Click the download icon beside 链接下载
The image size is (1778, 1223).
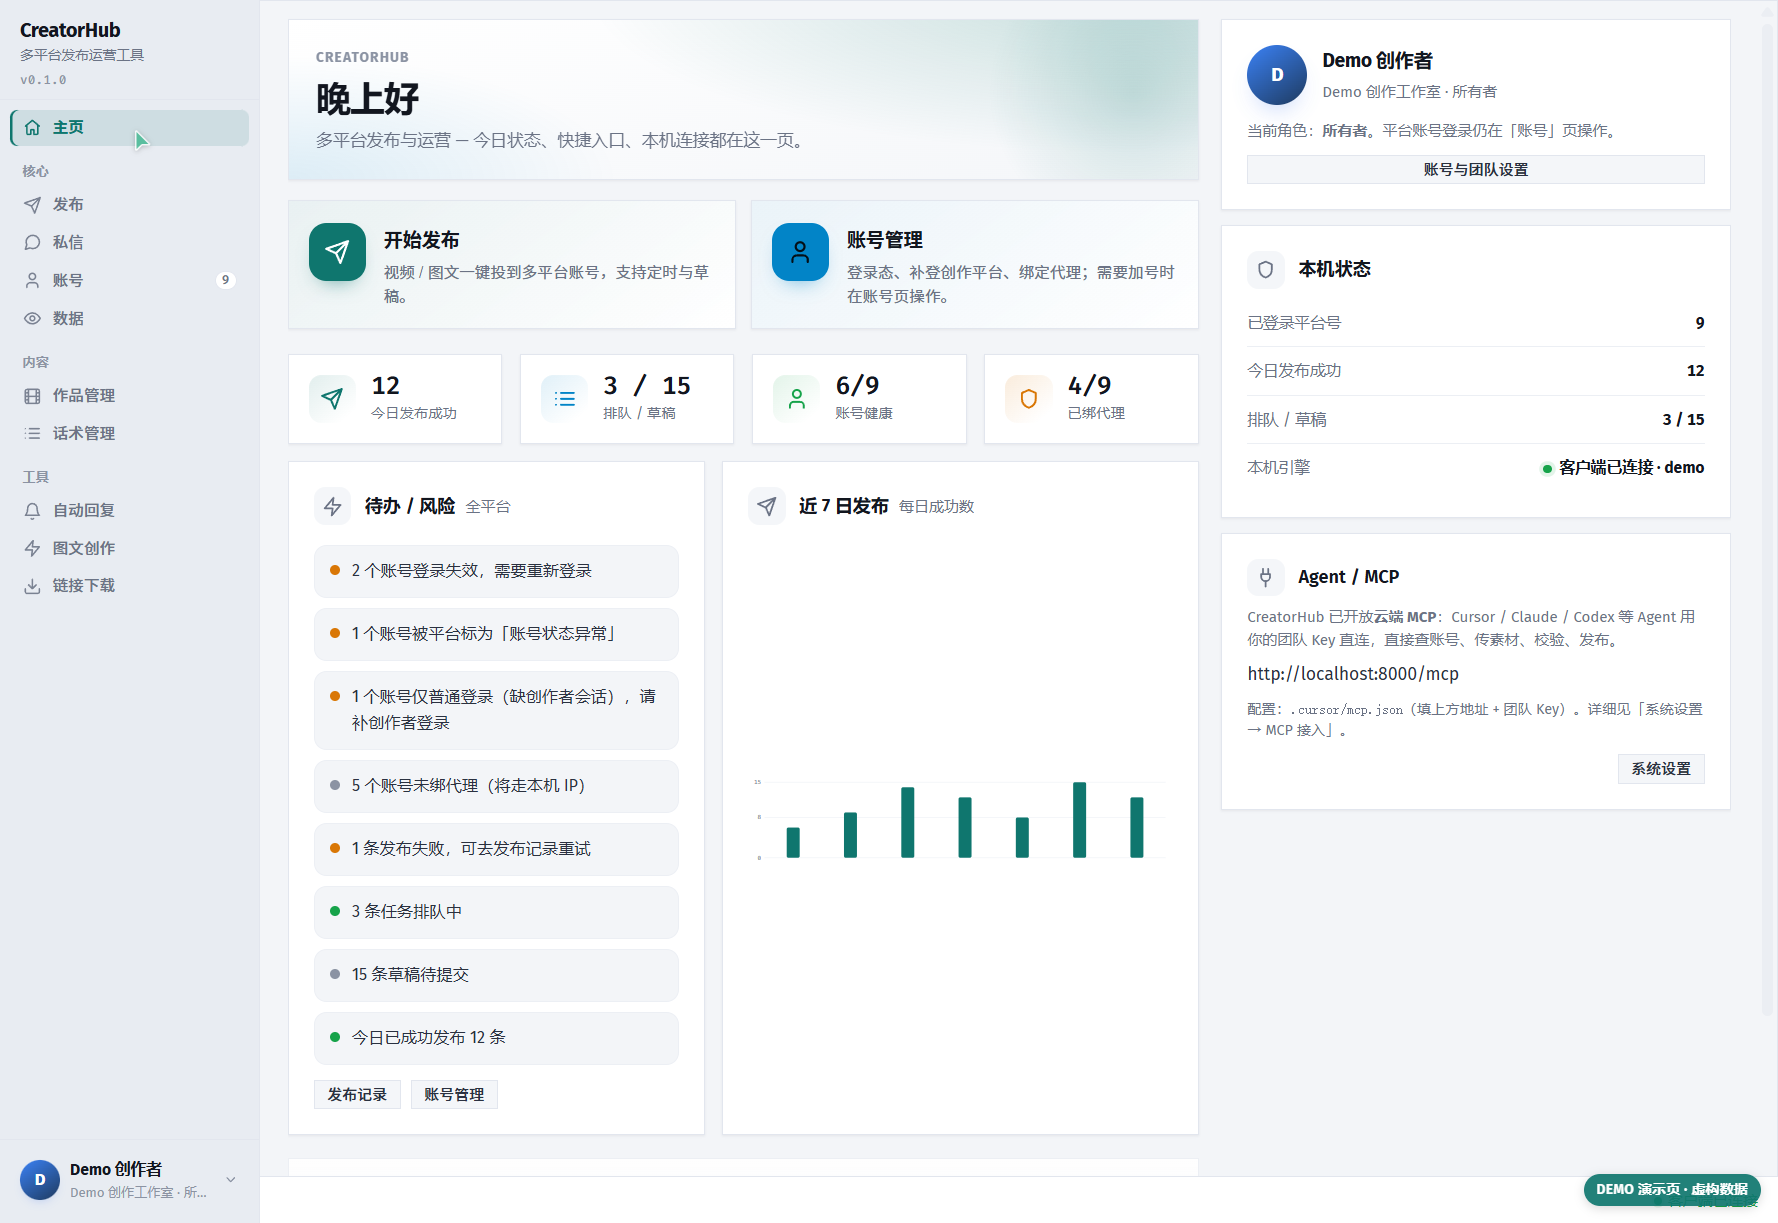[32, 586]
